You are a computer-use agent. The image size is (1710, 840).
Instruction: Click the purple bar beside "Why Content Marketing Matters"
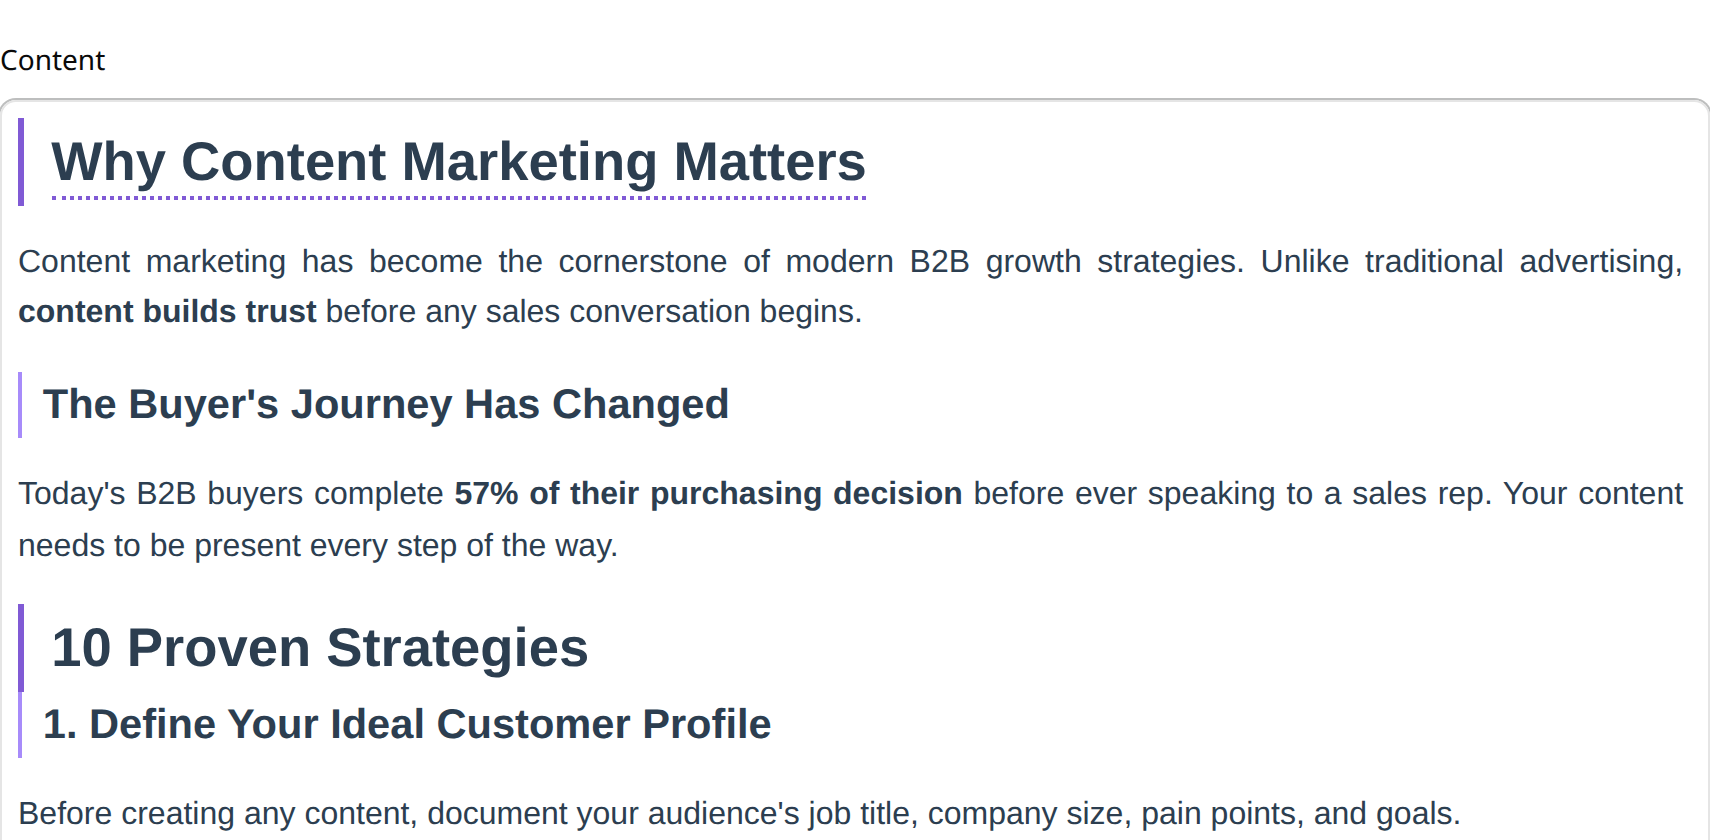click(x=21, y=162)
